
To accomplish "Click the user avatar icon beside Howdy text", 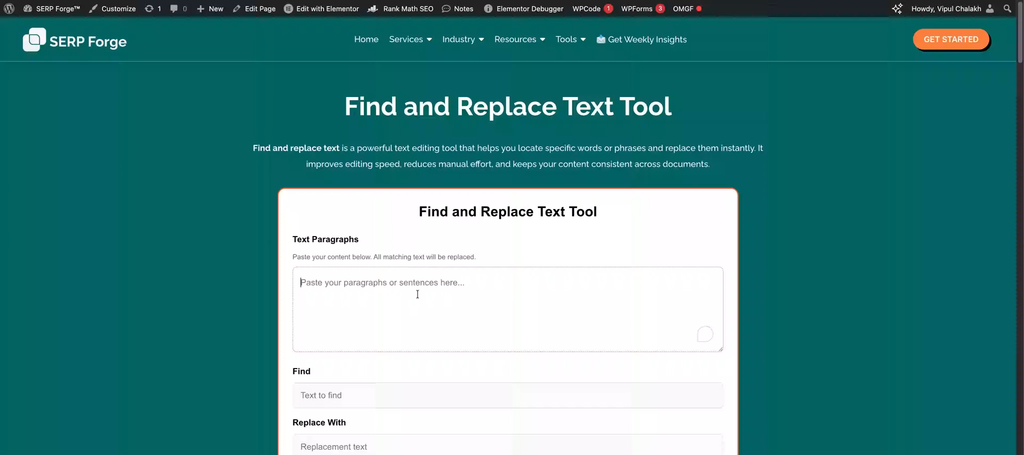I will click(989, 8).
